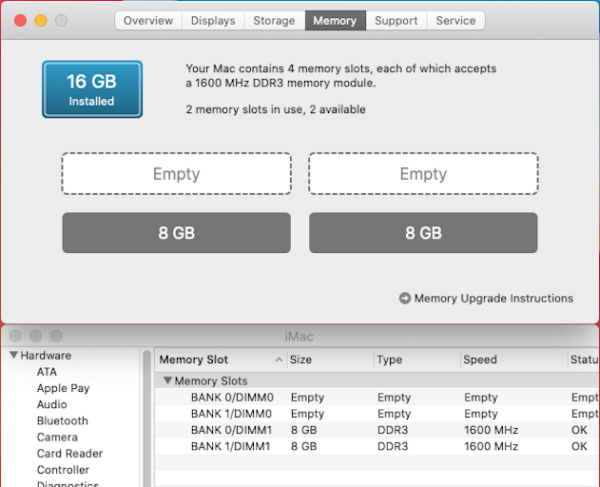Click 1600 MHz speed in BANK 1/DIMM1 row
Image resolution: width=600 pixels, height=487 pixels.
click(491, 446)
